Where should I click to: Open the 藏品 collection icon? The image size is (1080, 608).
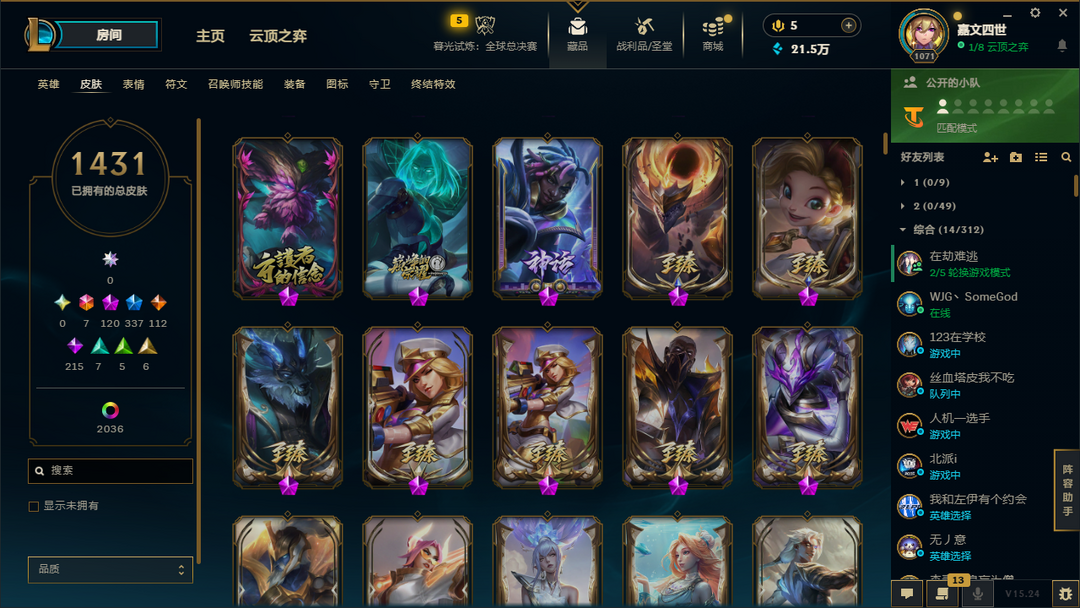(577, 28)
